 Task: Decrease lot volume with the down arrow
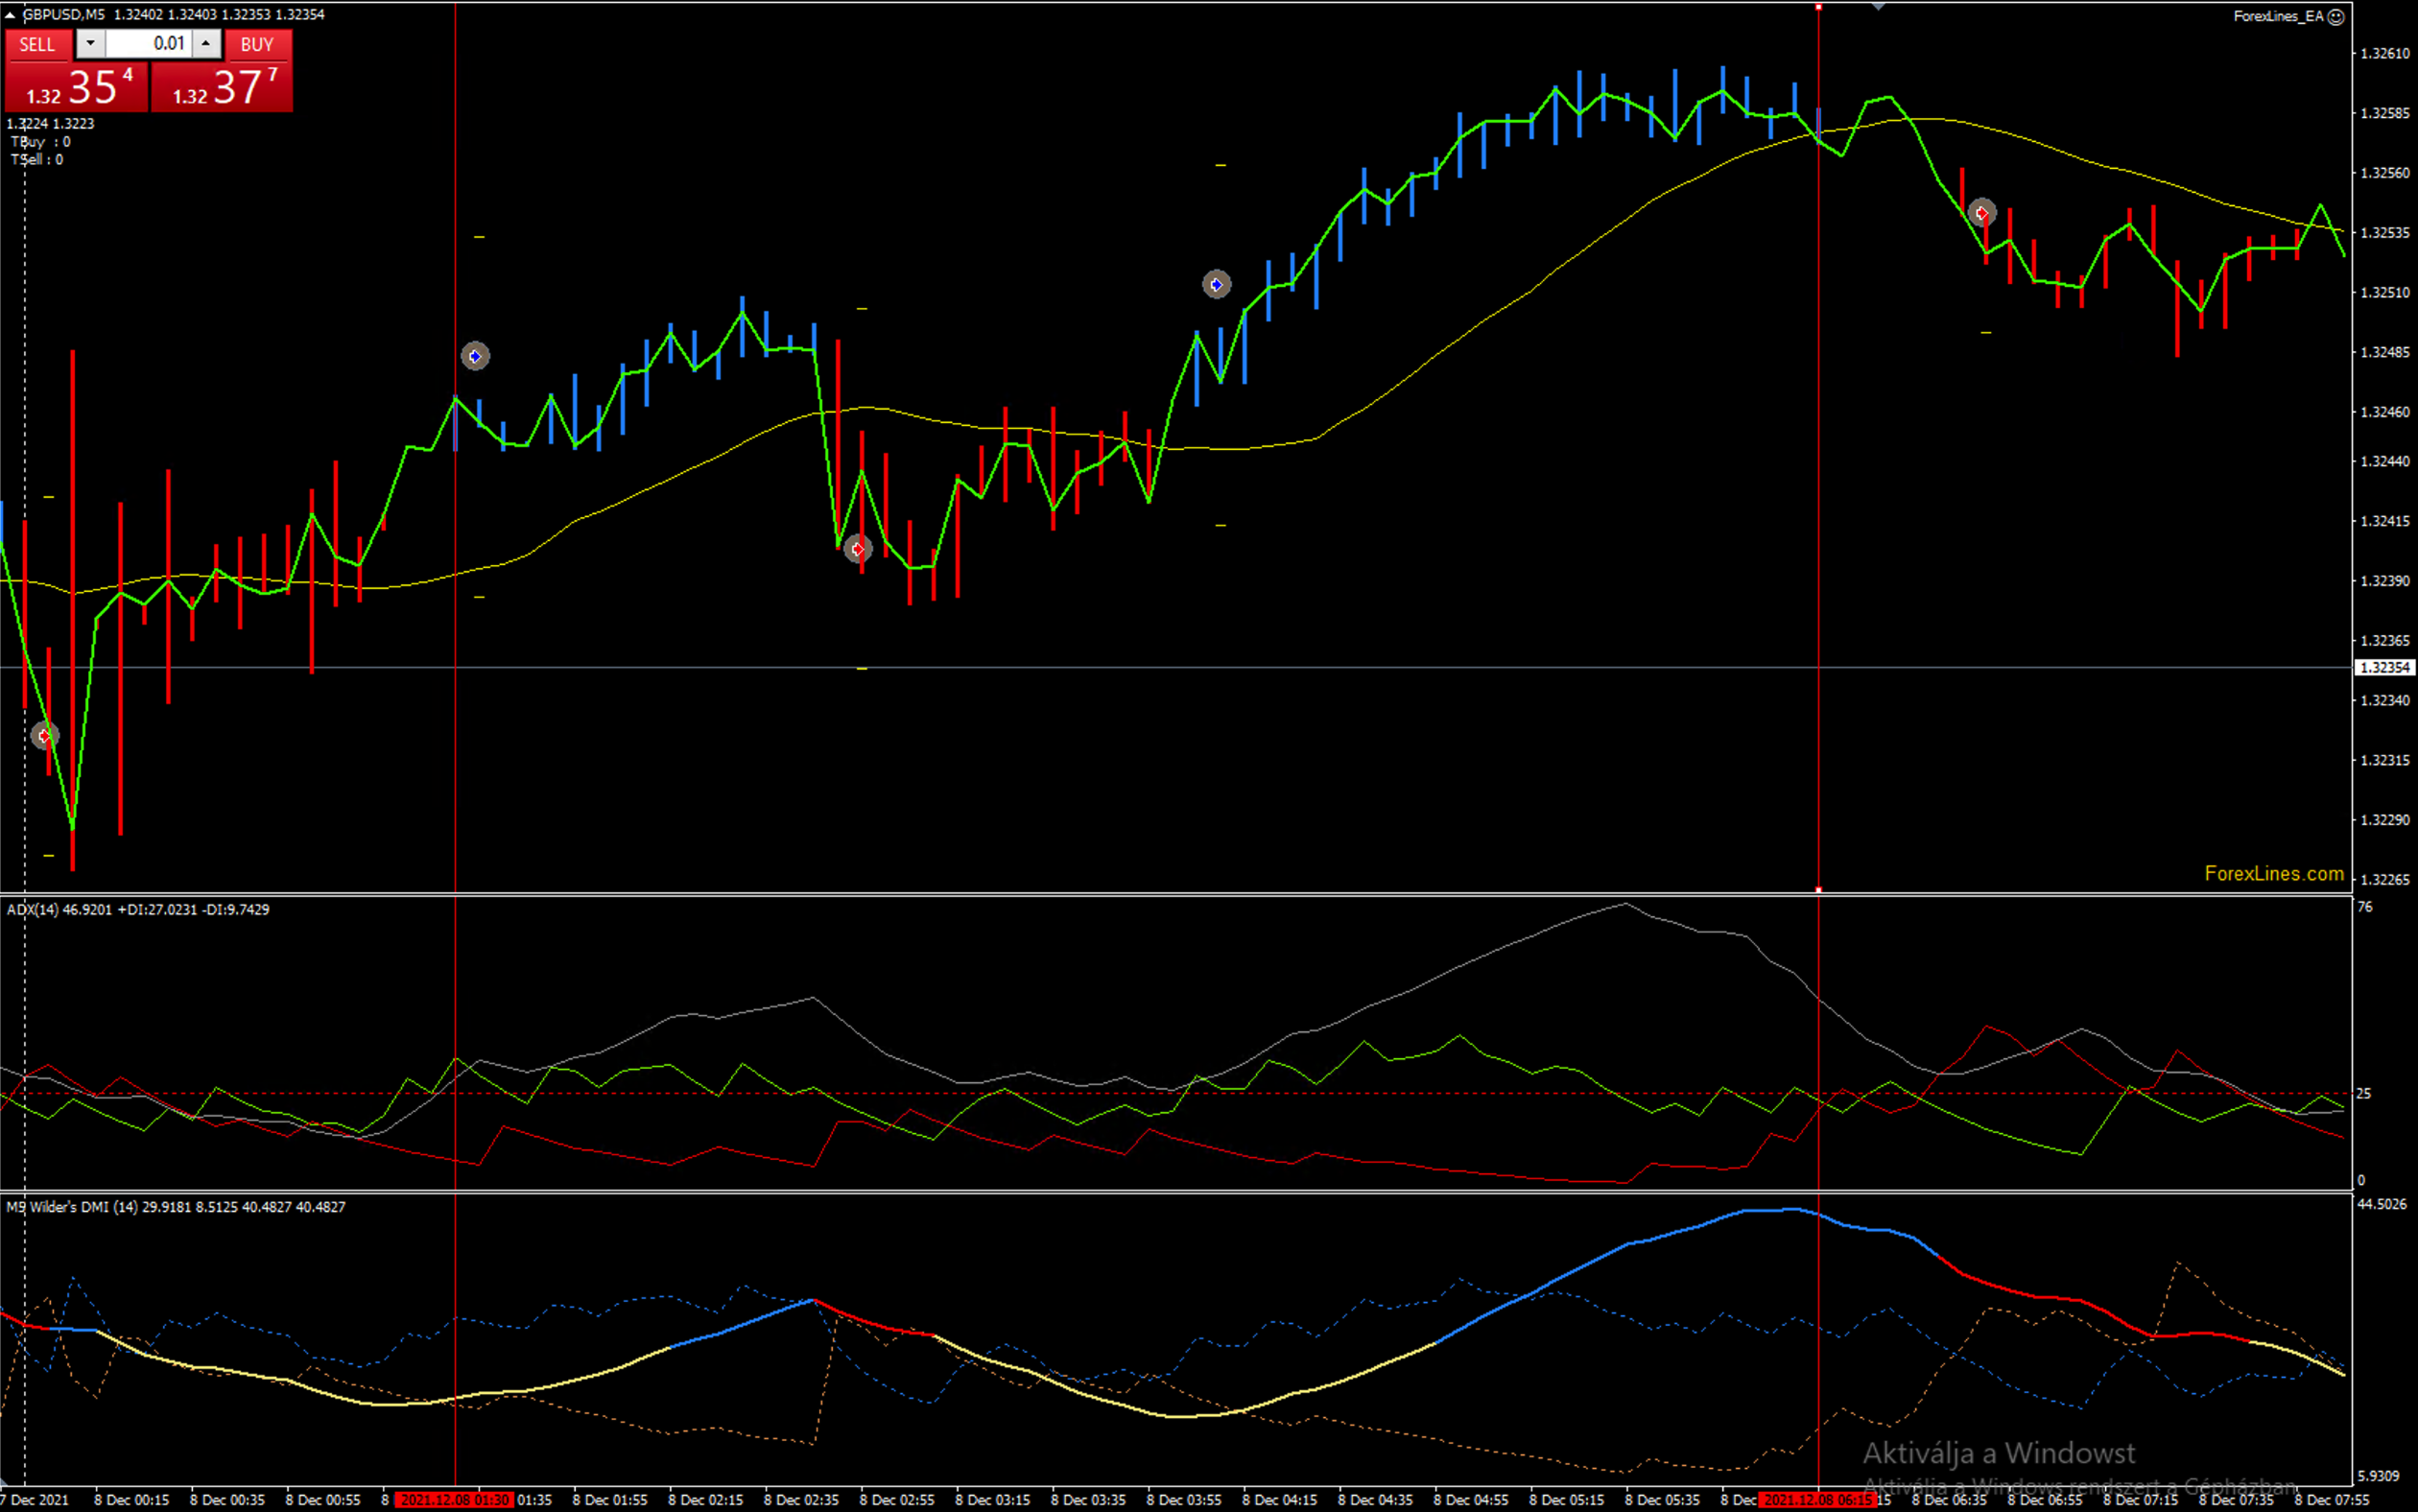coord(90,43)
